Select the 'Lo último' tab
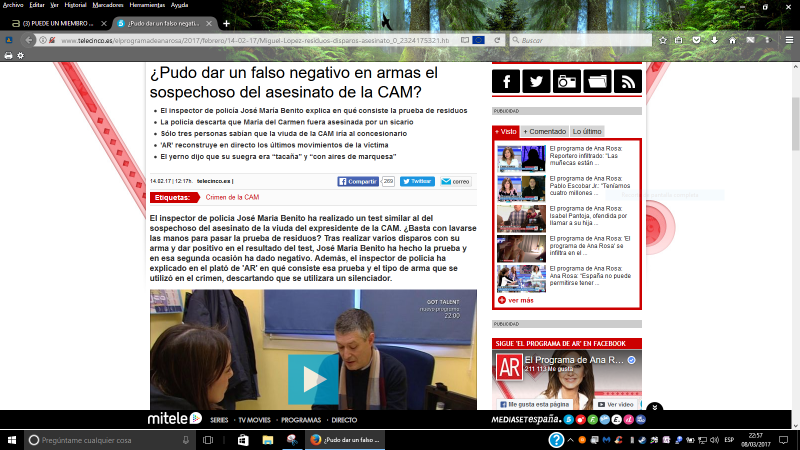Screen dimensions: 800x450 point(587,131)
